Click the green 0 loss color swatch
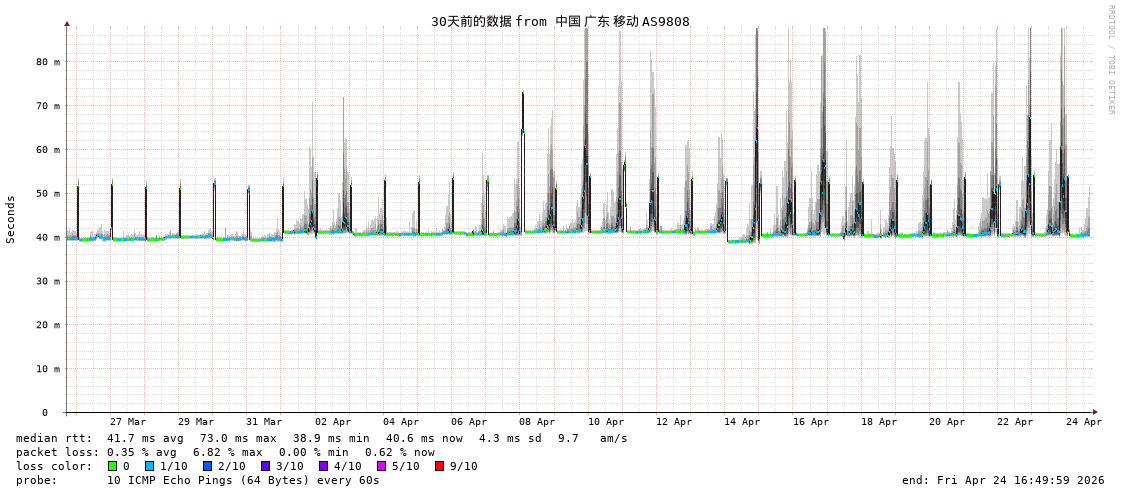1121x494 pixels. tap(113, 466)
